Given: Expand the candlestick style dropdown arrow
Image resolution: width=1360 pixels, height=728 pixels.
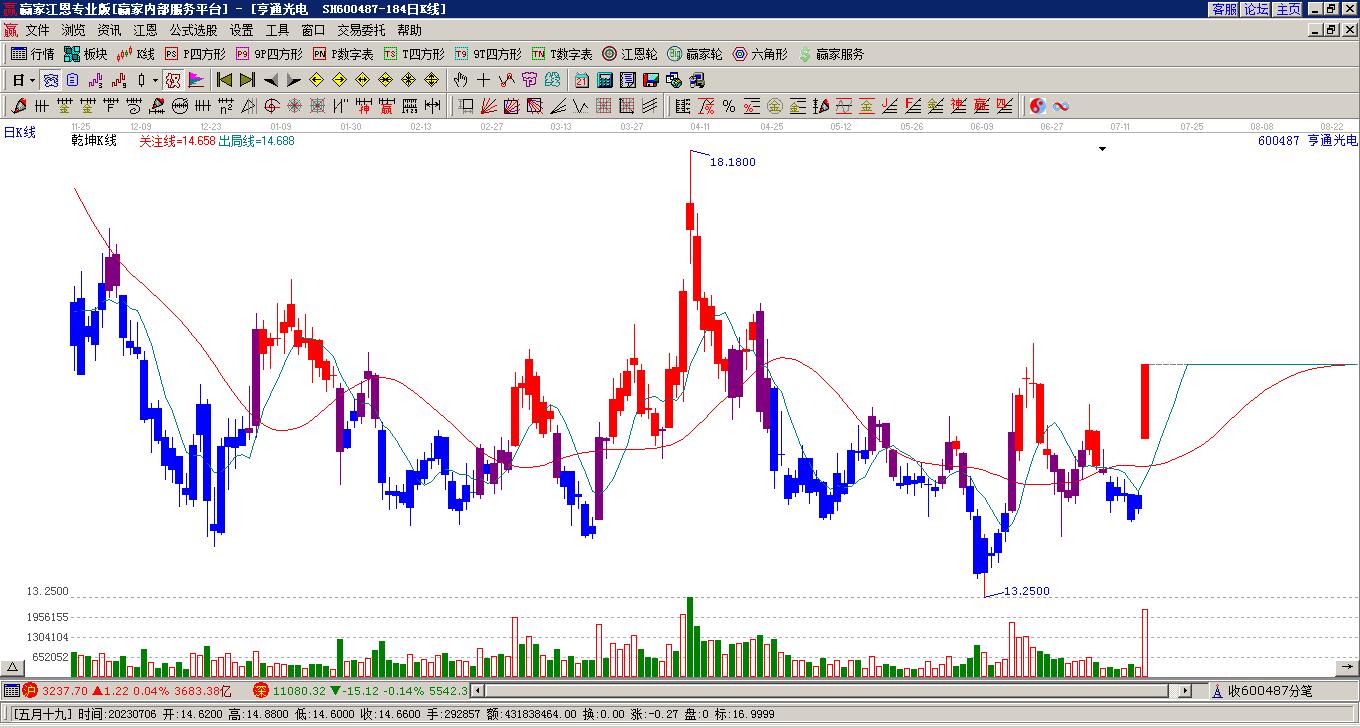Looking at the screenshot, I should [155, 80].
